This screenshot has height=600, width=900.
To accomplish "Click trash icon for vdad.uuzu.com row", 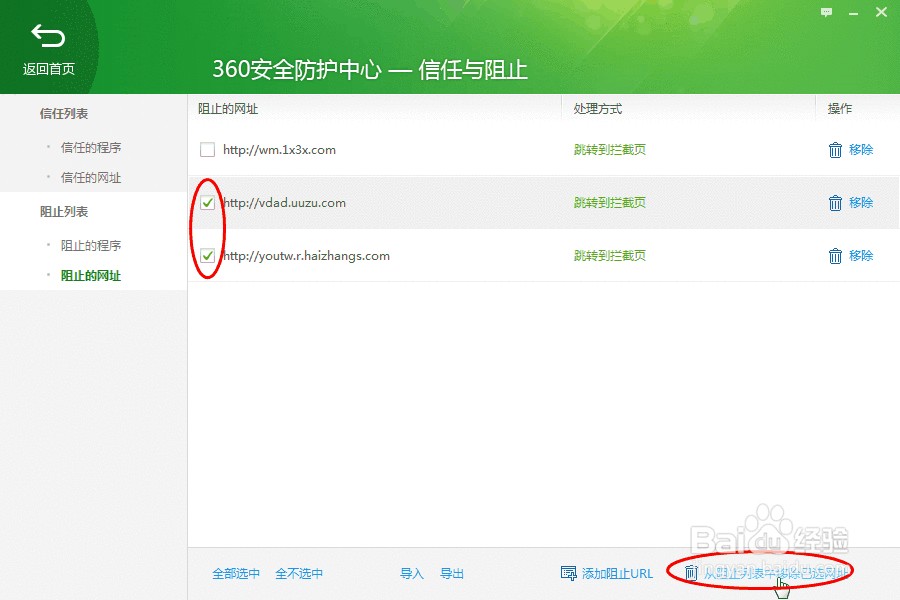I will (835, 203).
